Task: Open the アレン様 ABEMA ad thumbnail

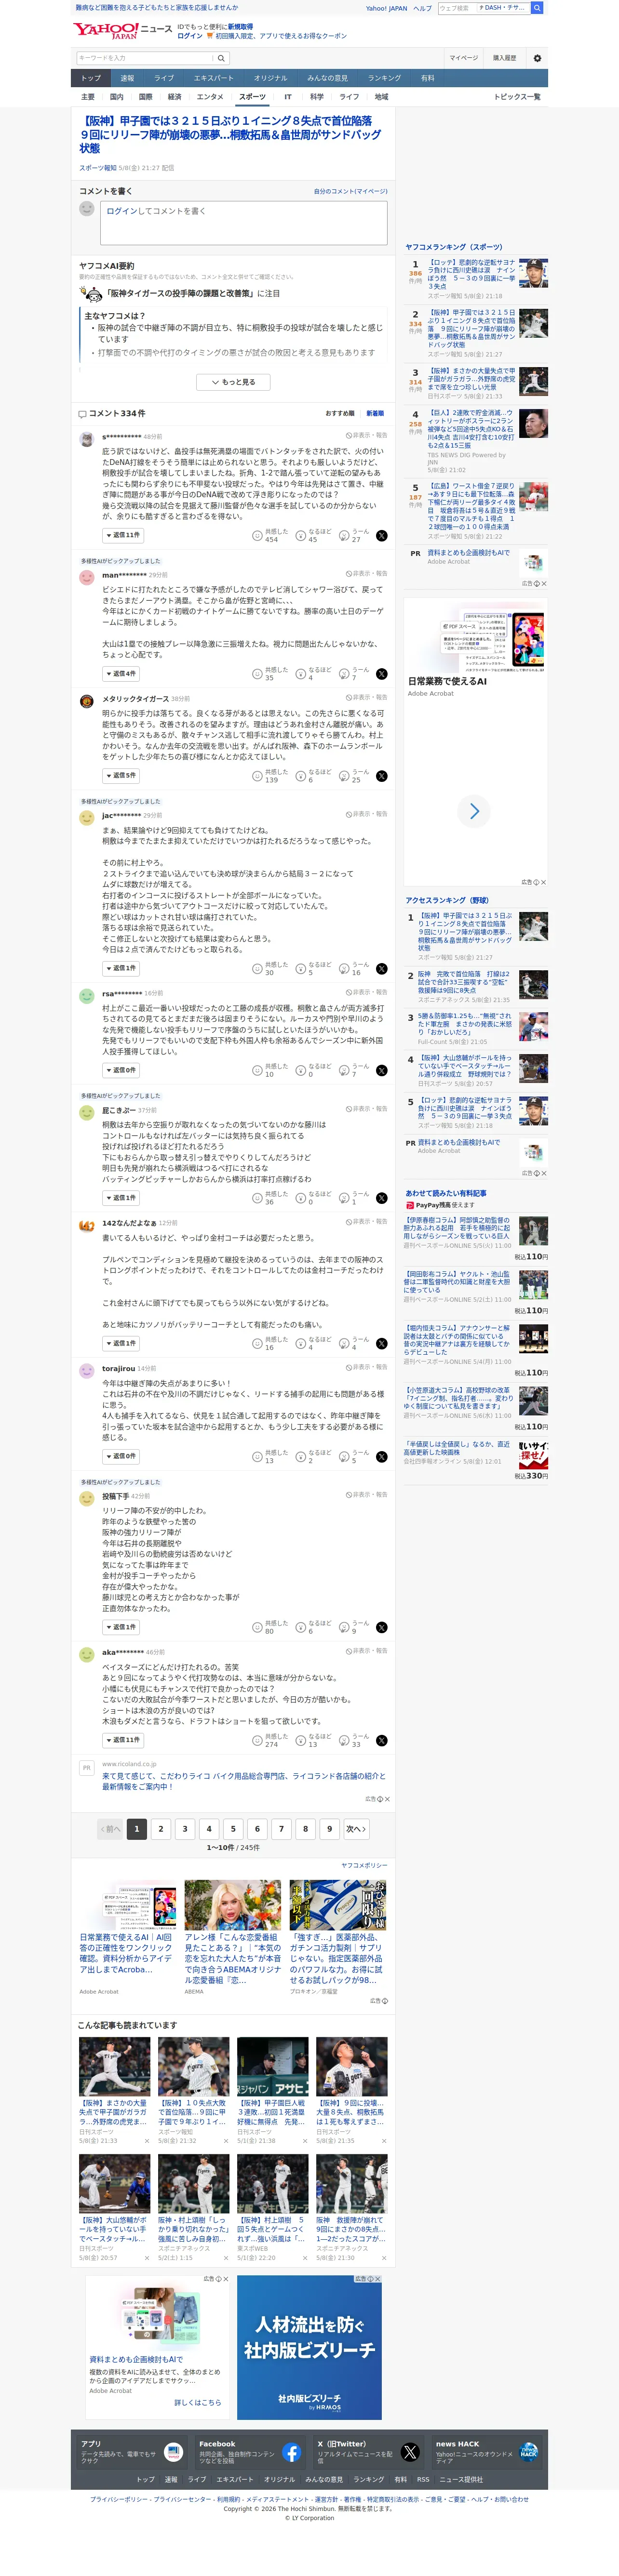Action: [x=233, y=1905]
